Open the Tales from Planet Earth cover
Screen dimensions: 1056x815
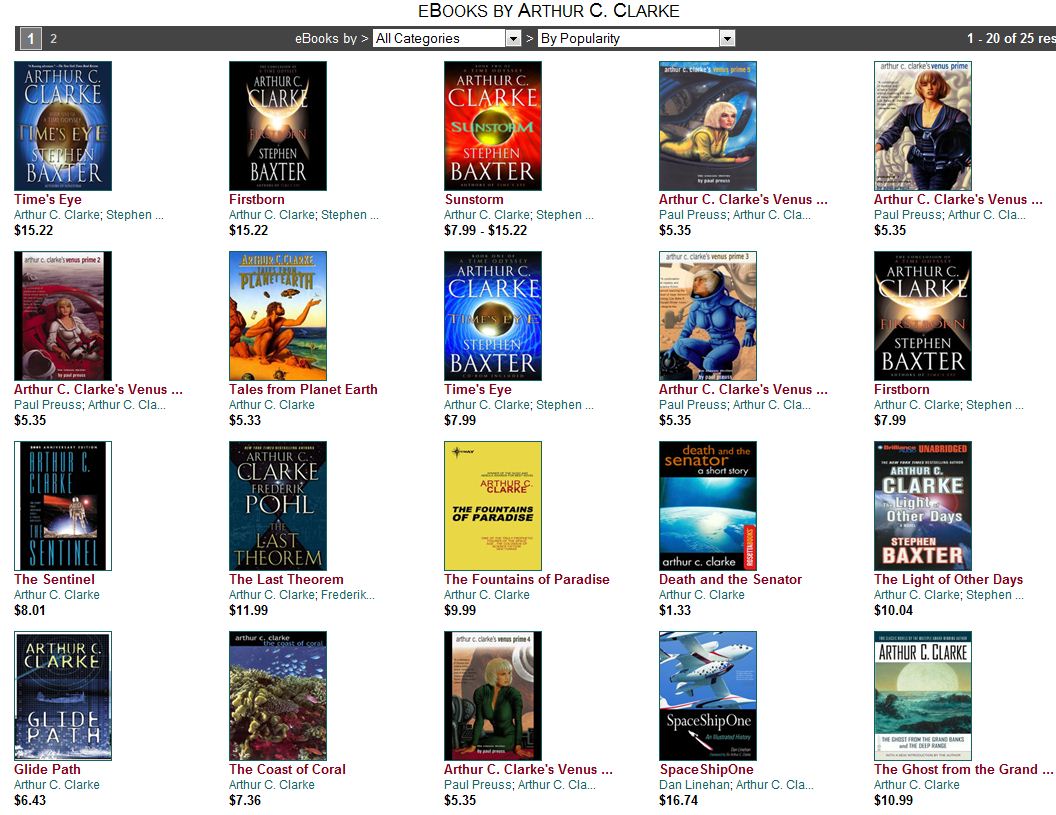[277, 316]
